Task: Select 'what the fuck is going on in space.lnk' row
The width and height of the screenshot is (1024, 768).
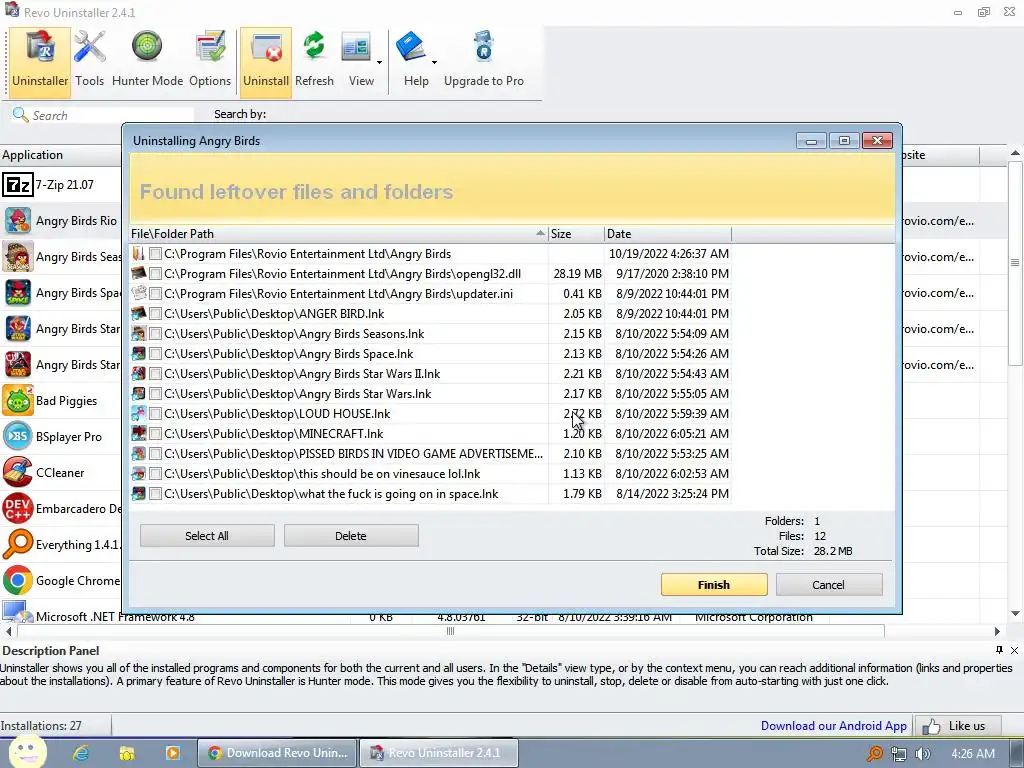Action: click(x=430, y=494)
